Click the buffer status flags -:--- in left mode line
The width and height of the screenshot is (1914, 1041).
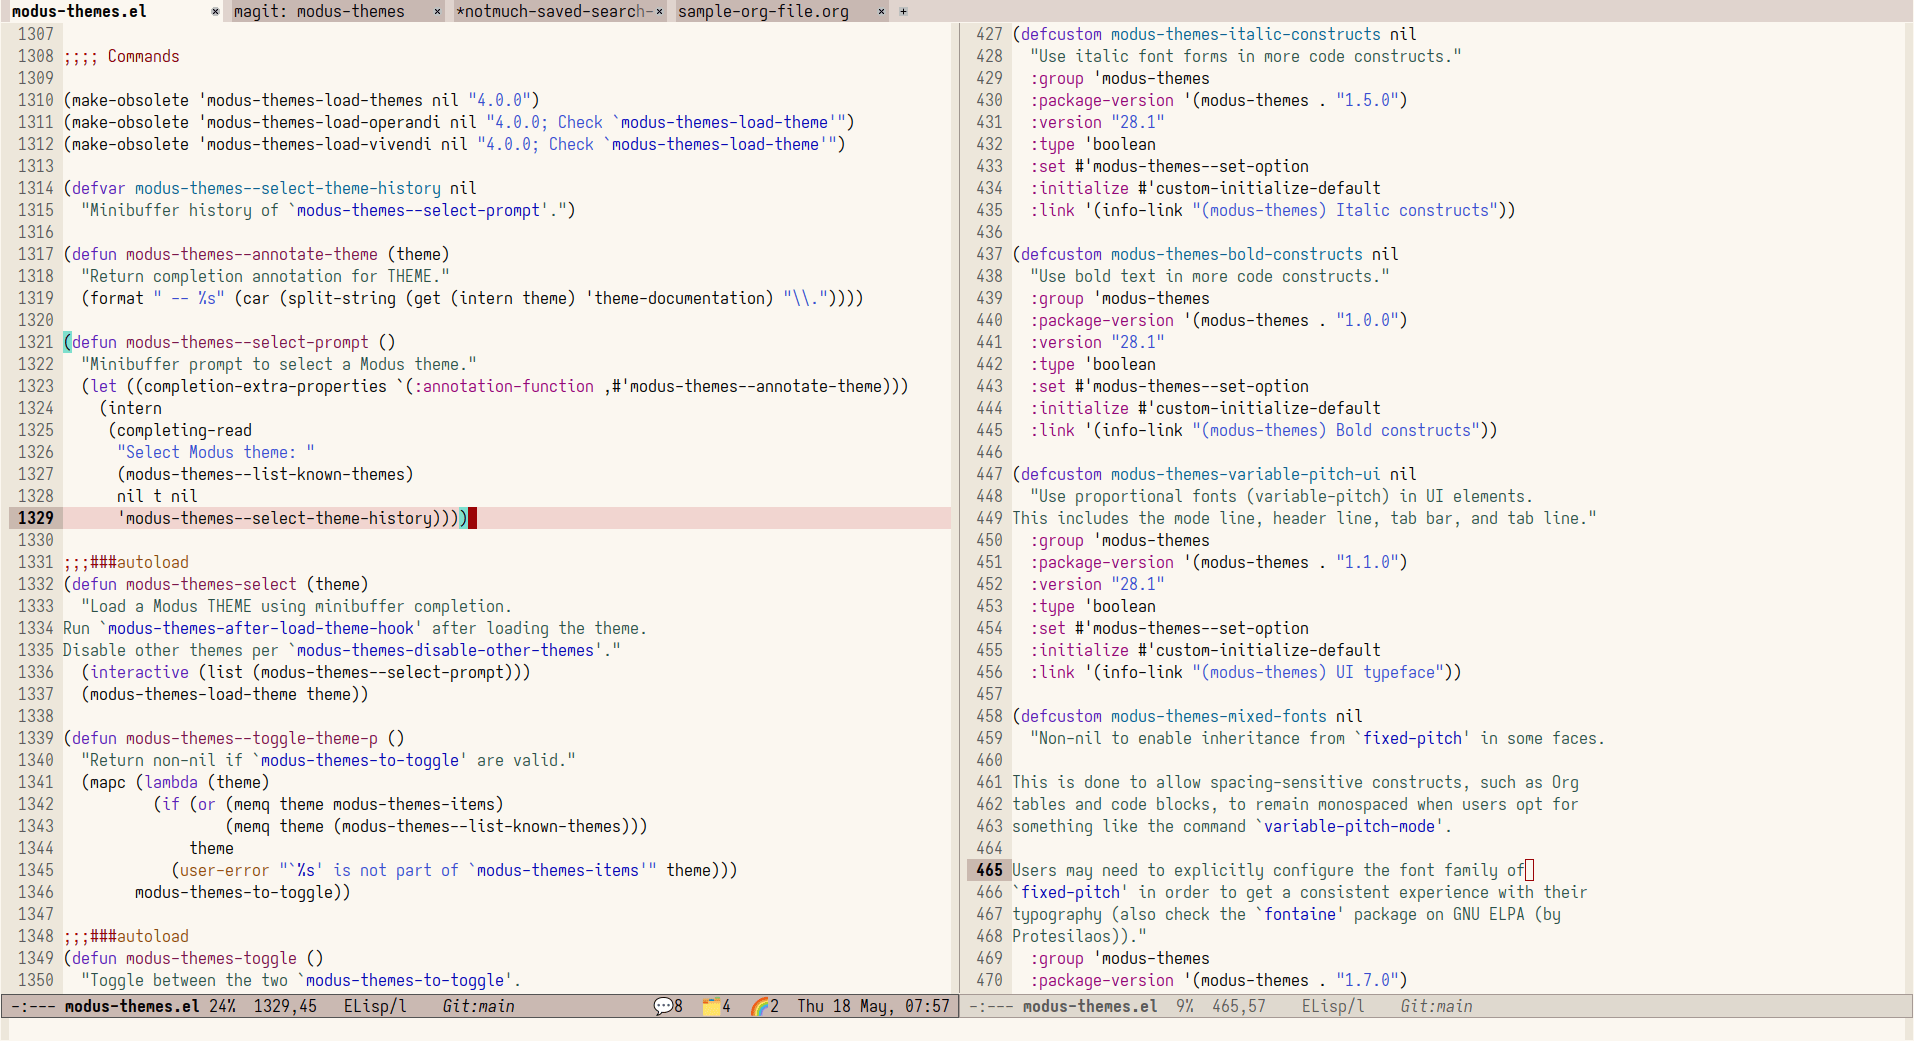[34, 1006]
